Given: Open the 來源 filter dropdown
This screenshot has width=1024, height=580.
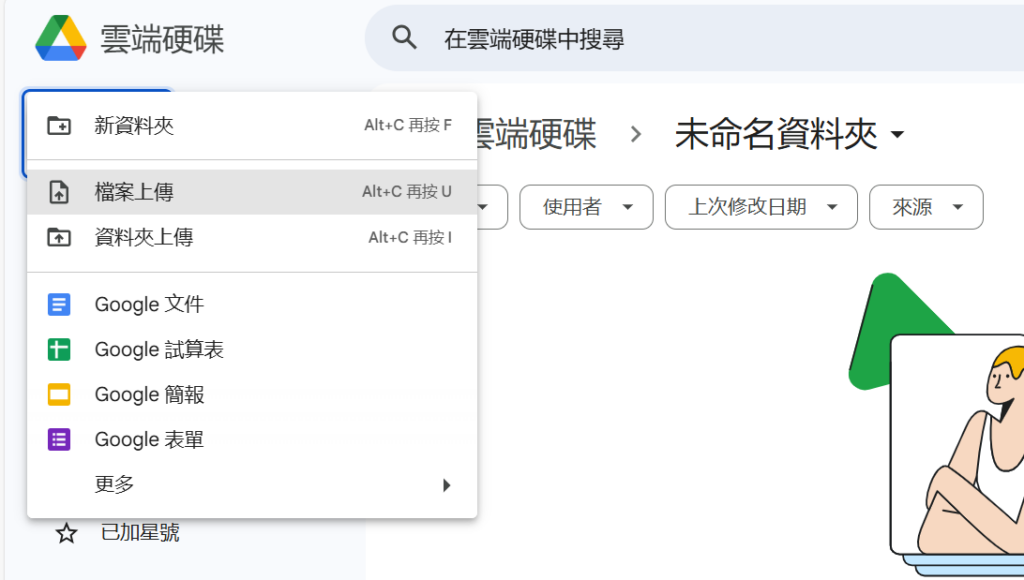Looking at the screenshot, I should click(926, 207).
